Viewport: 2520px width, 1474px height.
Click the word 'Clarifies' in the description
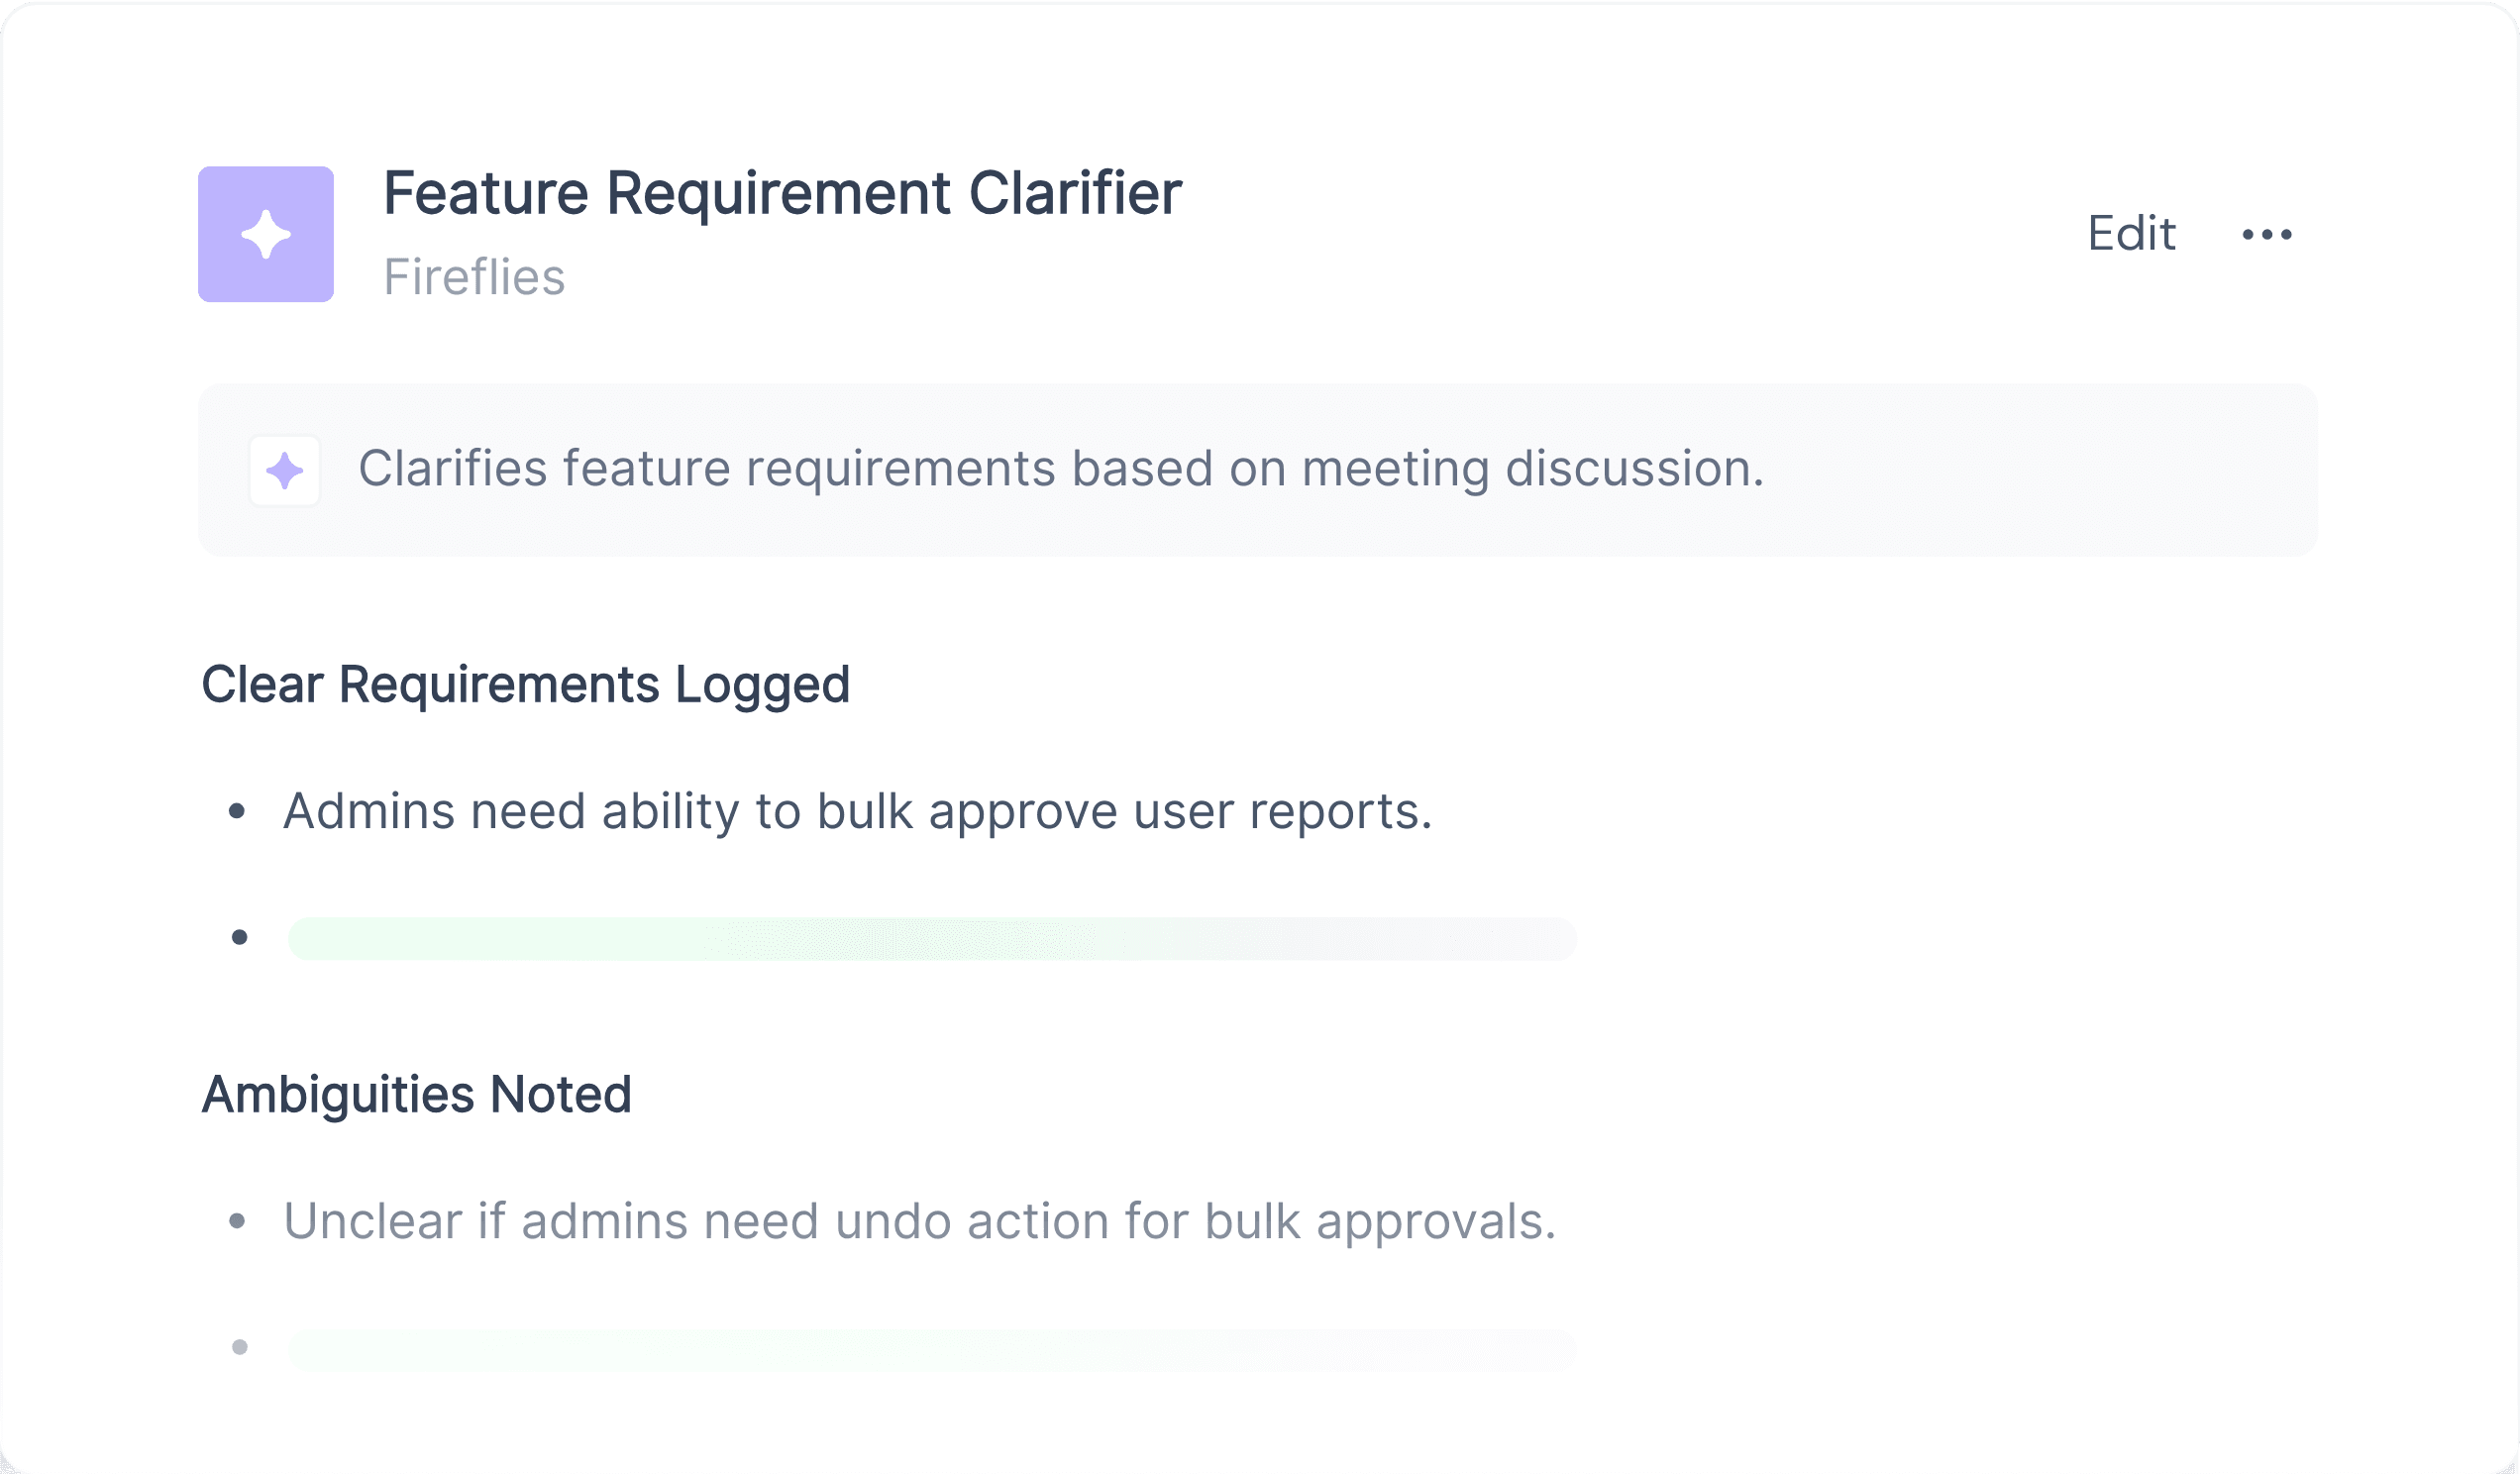(x=452, y=469)
